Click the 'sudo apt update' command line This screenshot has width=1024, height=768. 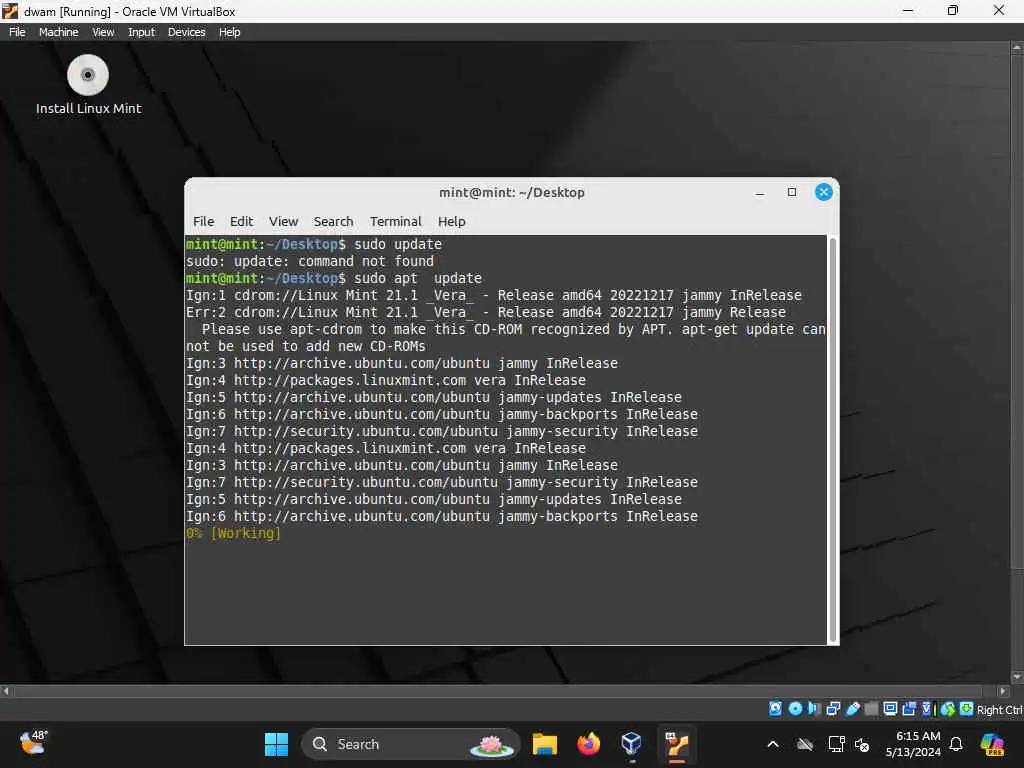pyautogui.click(x=334, y=278)
